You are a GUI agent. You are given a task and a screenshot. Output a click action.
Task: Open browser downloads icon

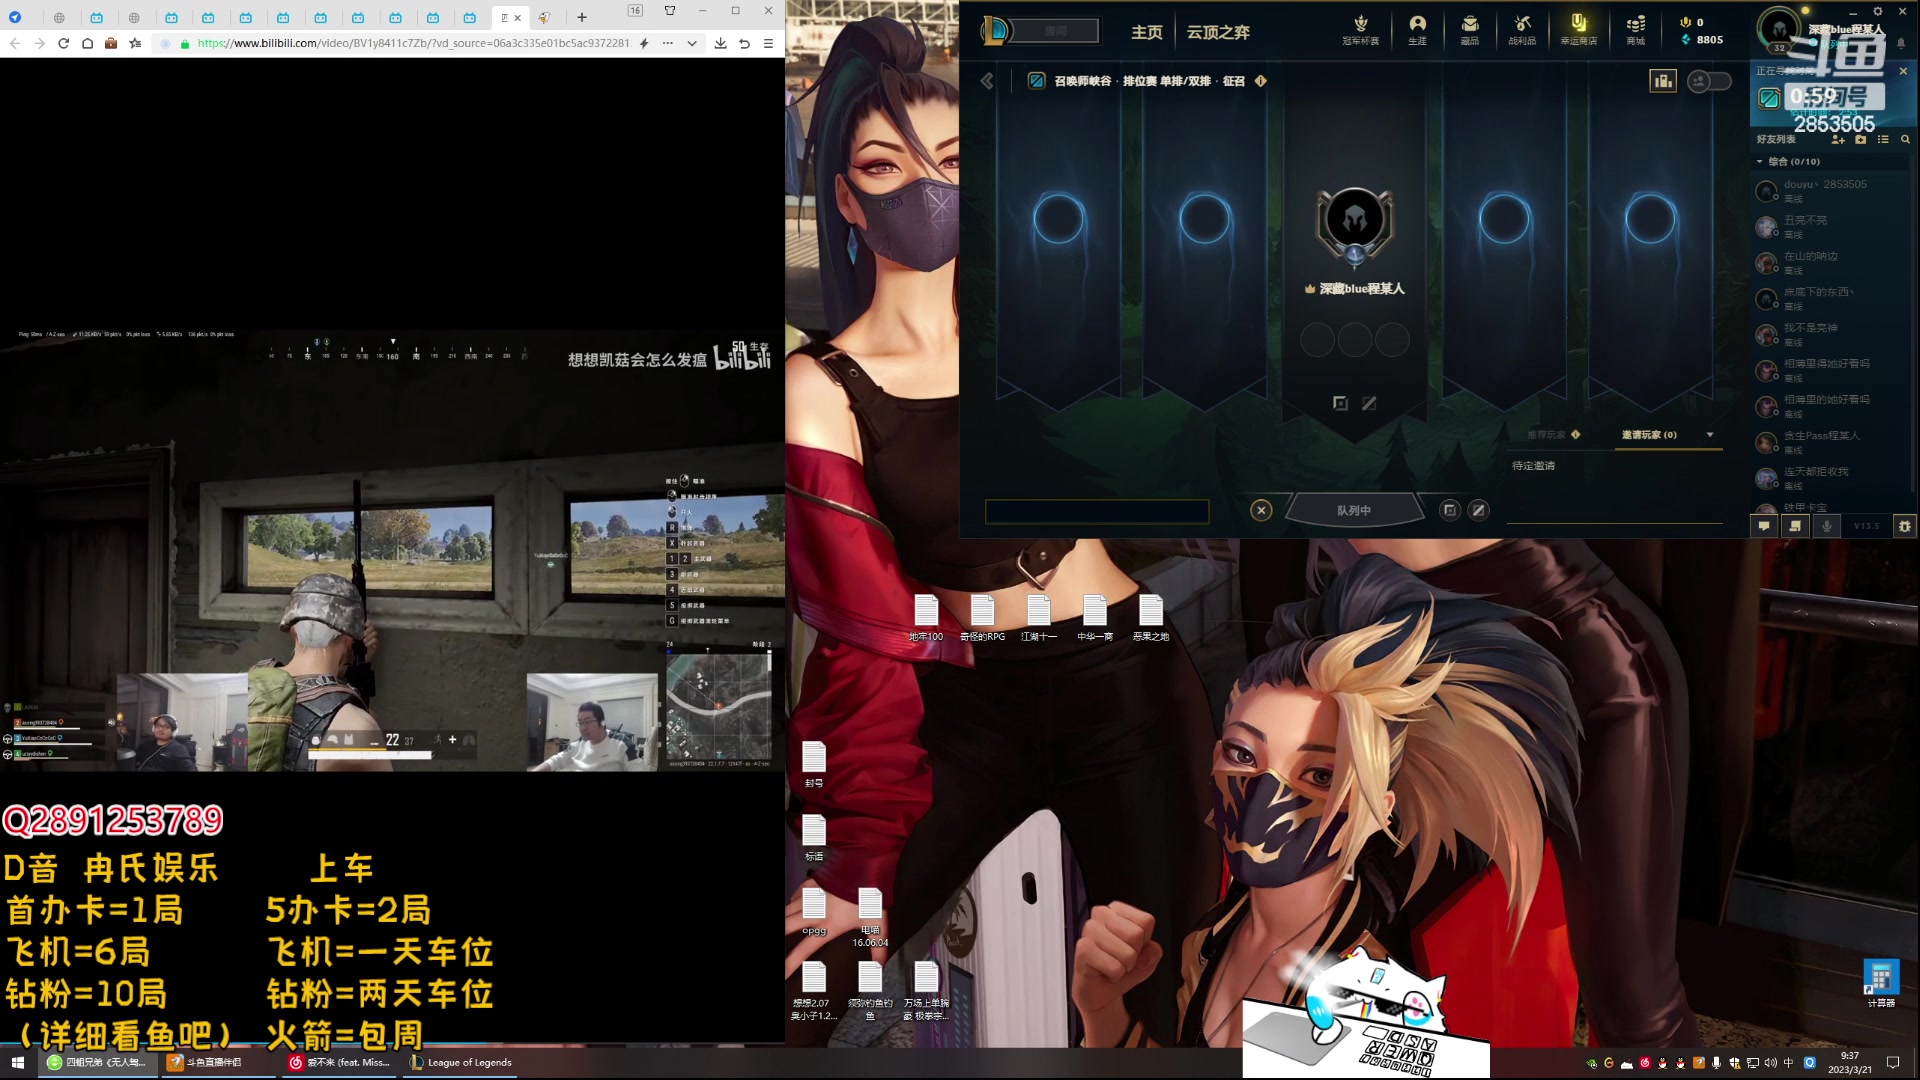720,43
